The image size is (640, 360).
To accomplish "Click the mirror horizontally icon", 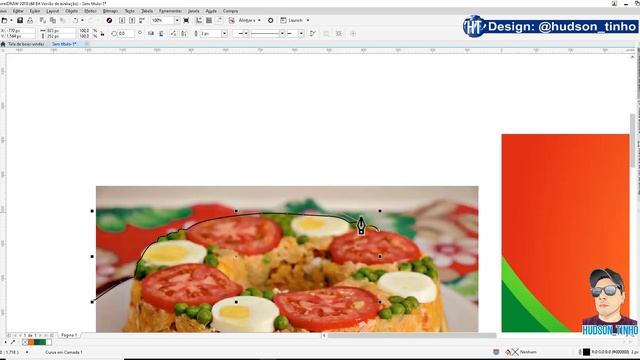I will click(151, 33).
